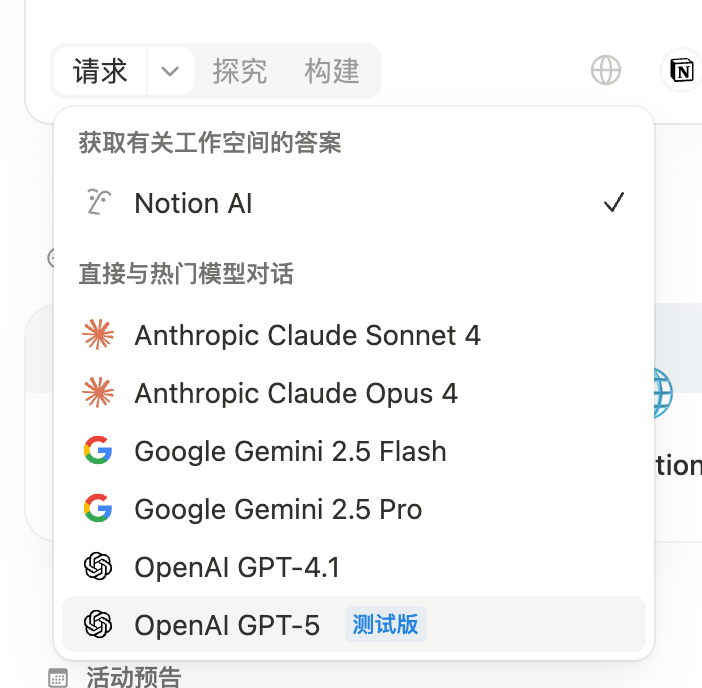Switch to the 构建 tab
Screen dimensions: 702x688
click(332, 71)
